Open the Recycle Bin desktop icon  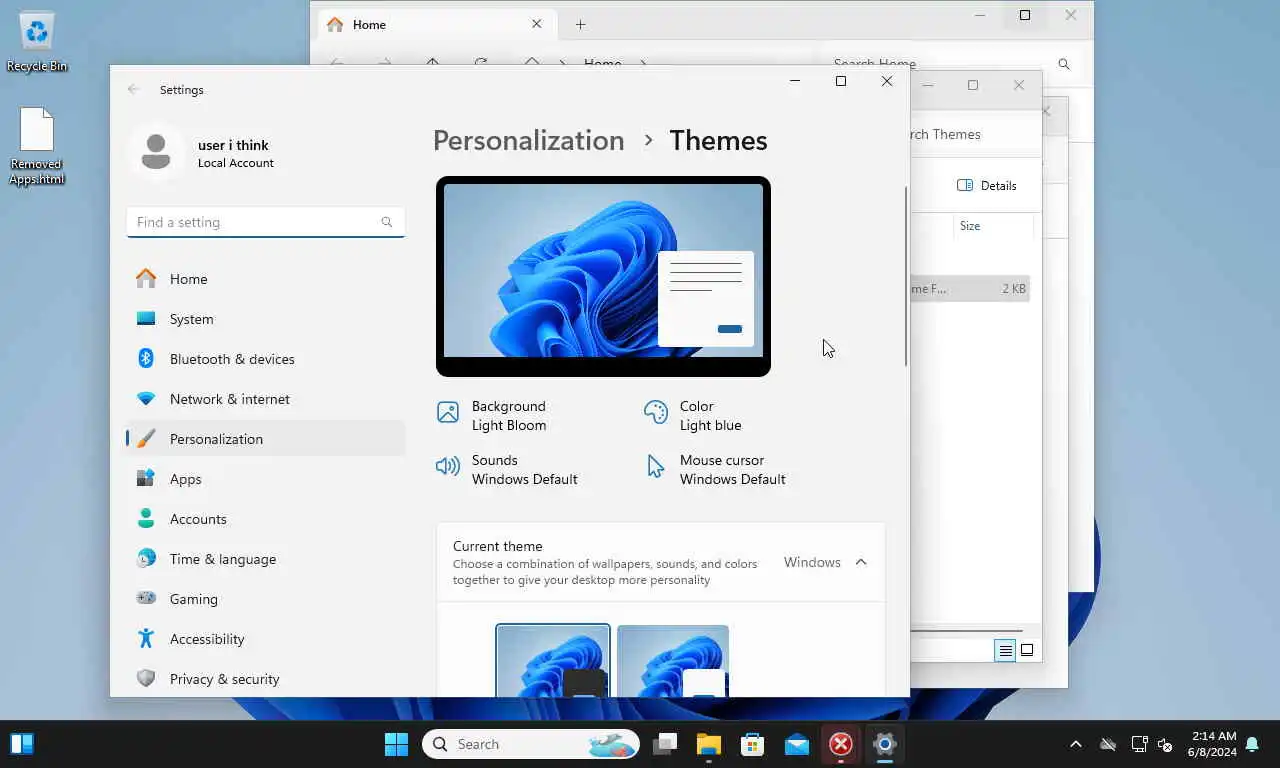[x=37, y=42]
